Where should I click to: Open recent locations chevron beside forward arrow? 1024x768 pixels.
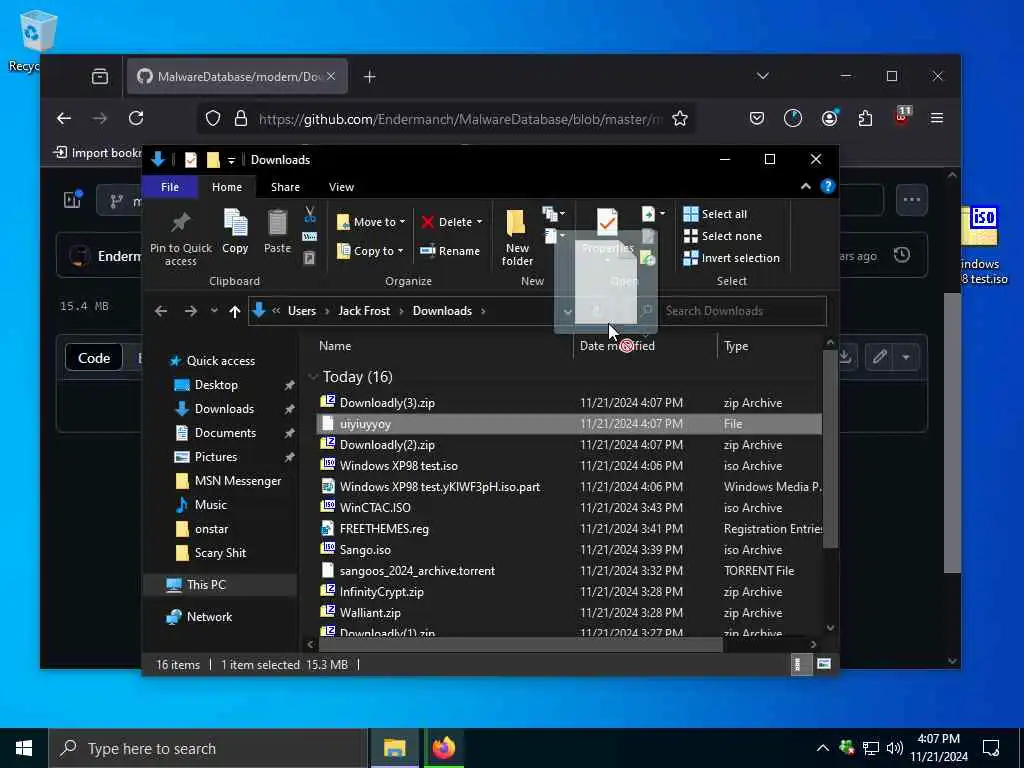tap(214, 312)
